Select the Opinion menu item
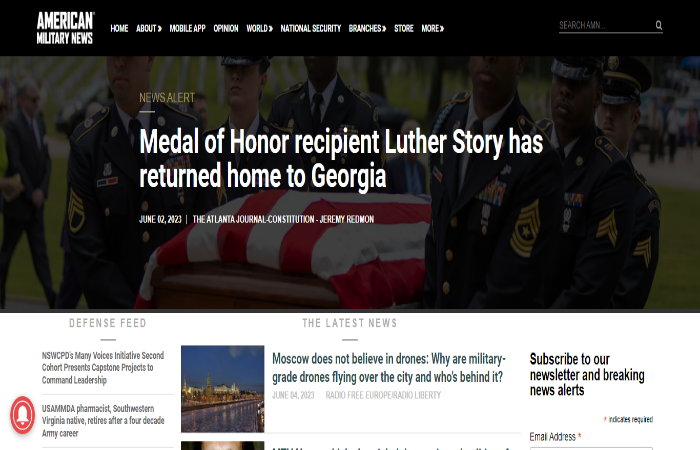The height and width of the screenshot is (450, 700). pyautogui.click(x=226, y=29)
